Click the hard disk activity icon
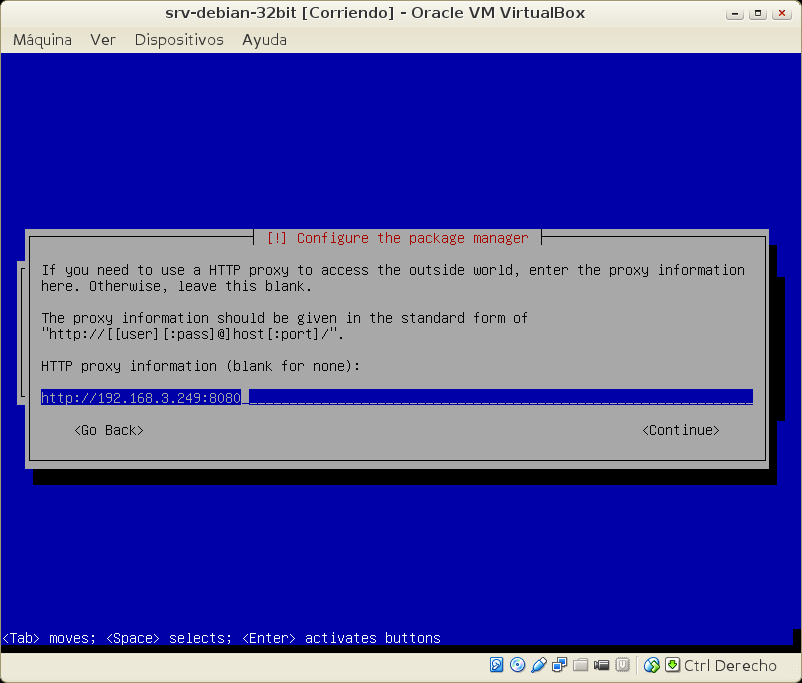Image resolution: width=802 pixels, height=683 pixels. click(497, 665)
